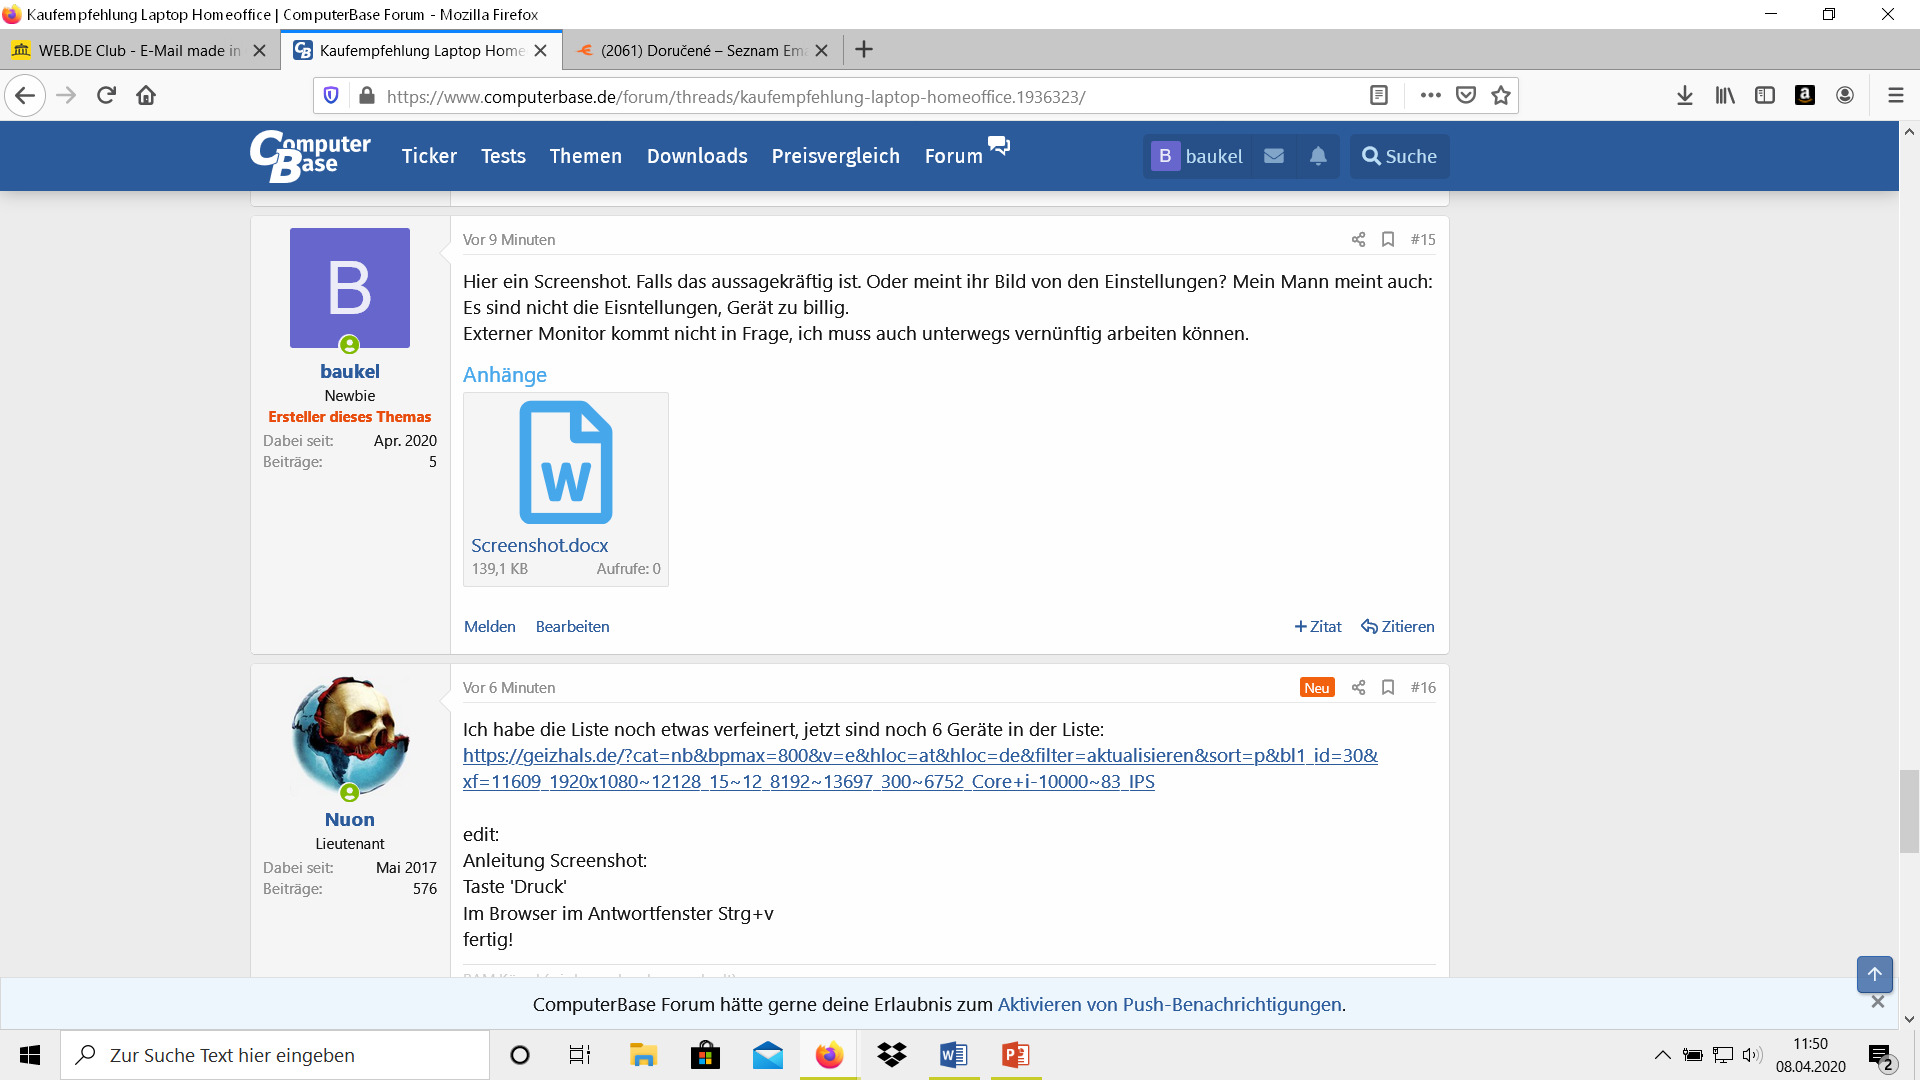Share post #15 via share icon
This screenshot has width=1920, height=1080.
[1358, 239]
